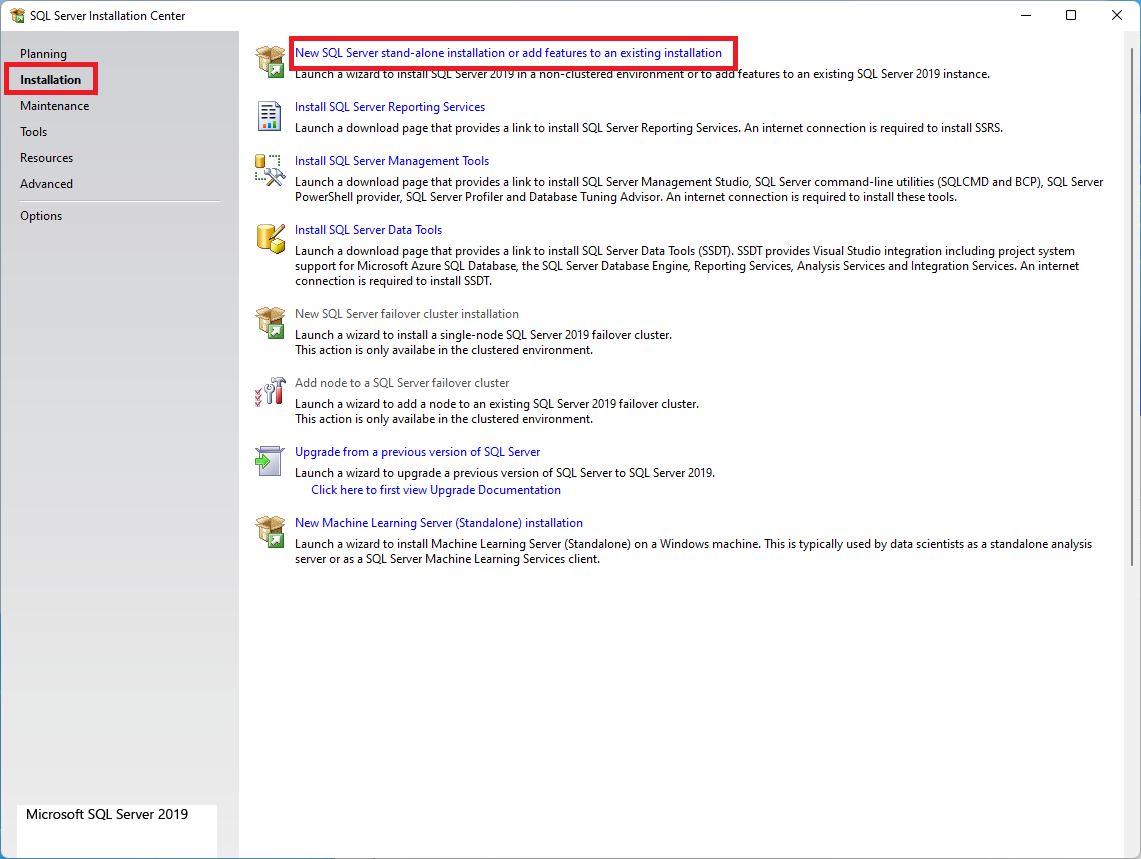Click the stand-alone installation box icon
Image resolution: width=1141 pixels, height=859 pixels.
pyautogui.click(x=270, y=61)
